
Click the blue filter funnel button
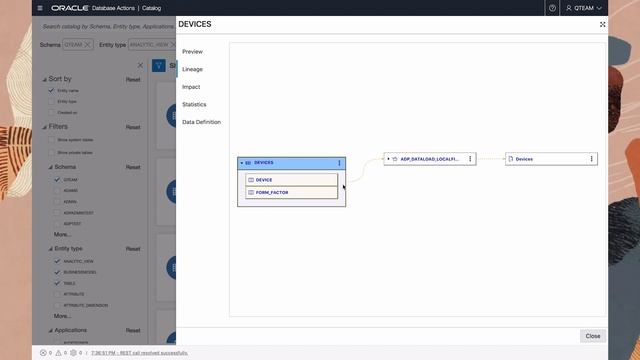click(x=159, y=65)
